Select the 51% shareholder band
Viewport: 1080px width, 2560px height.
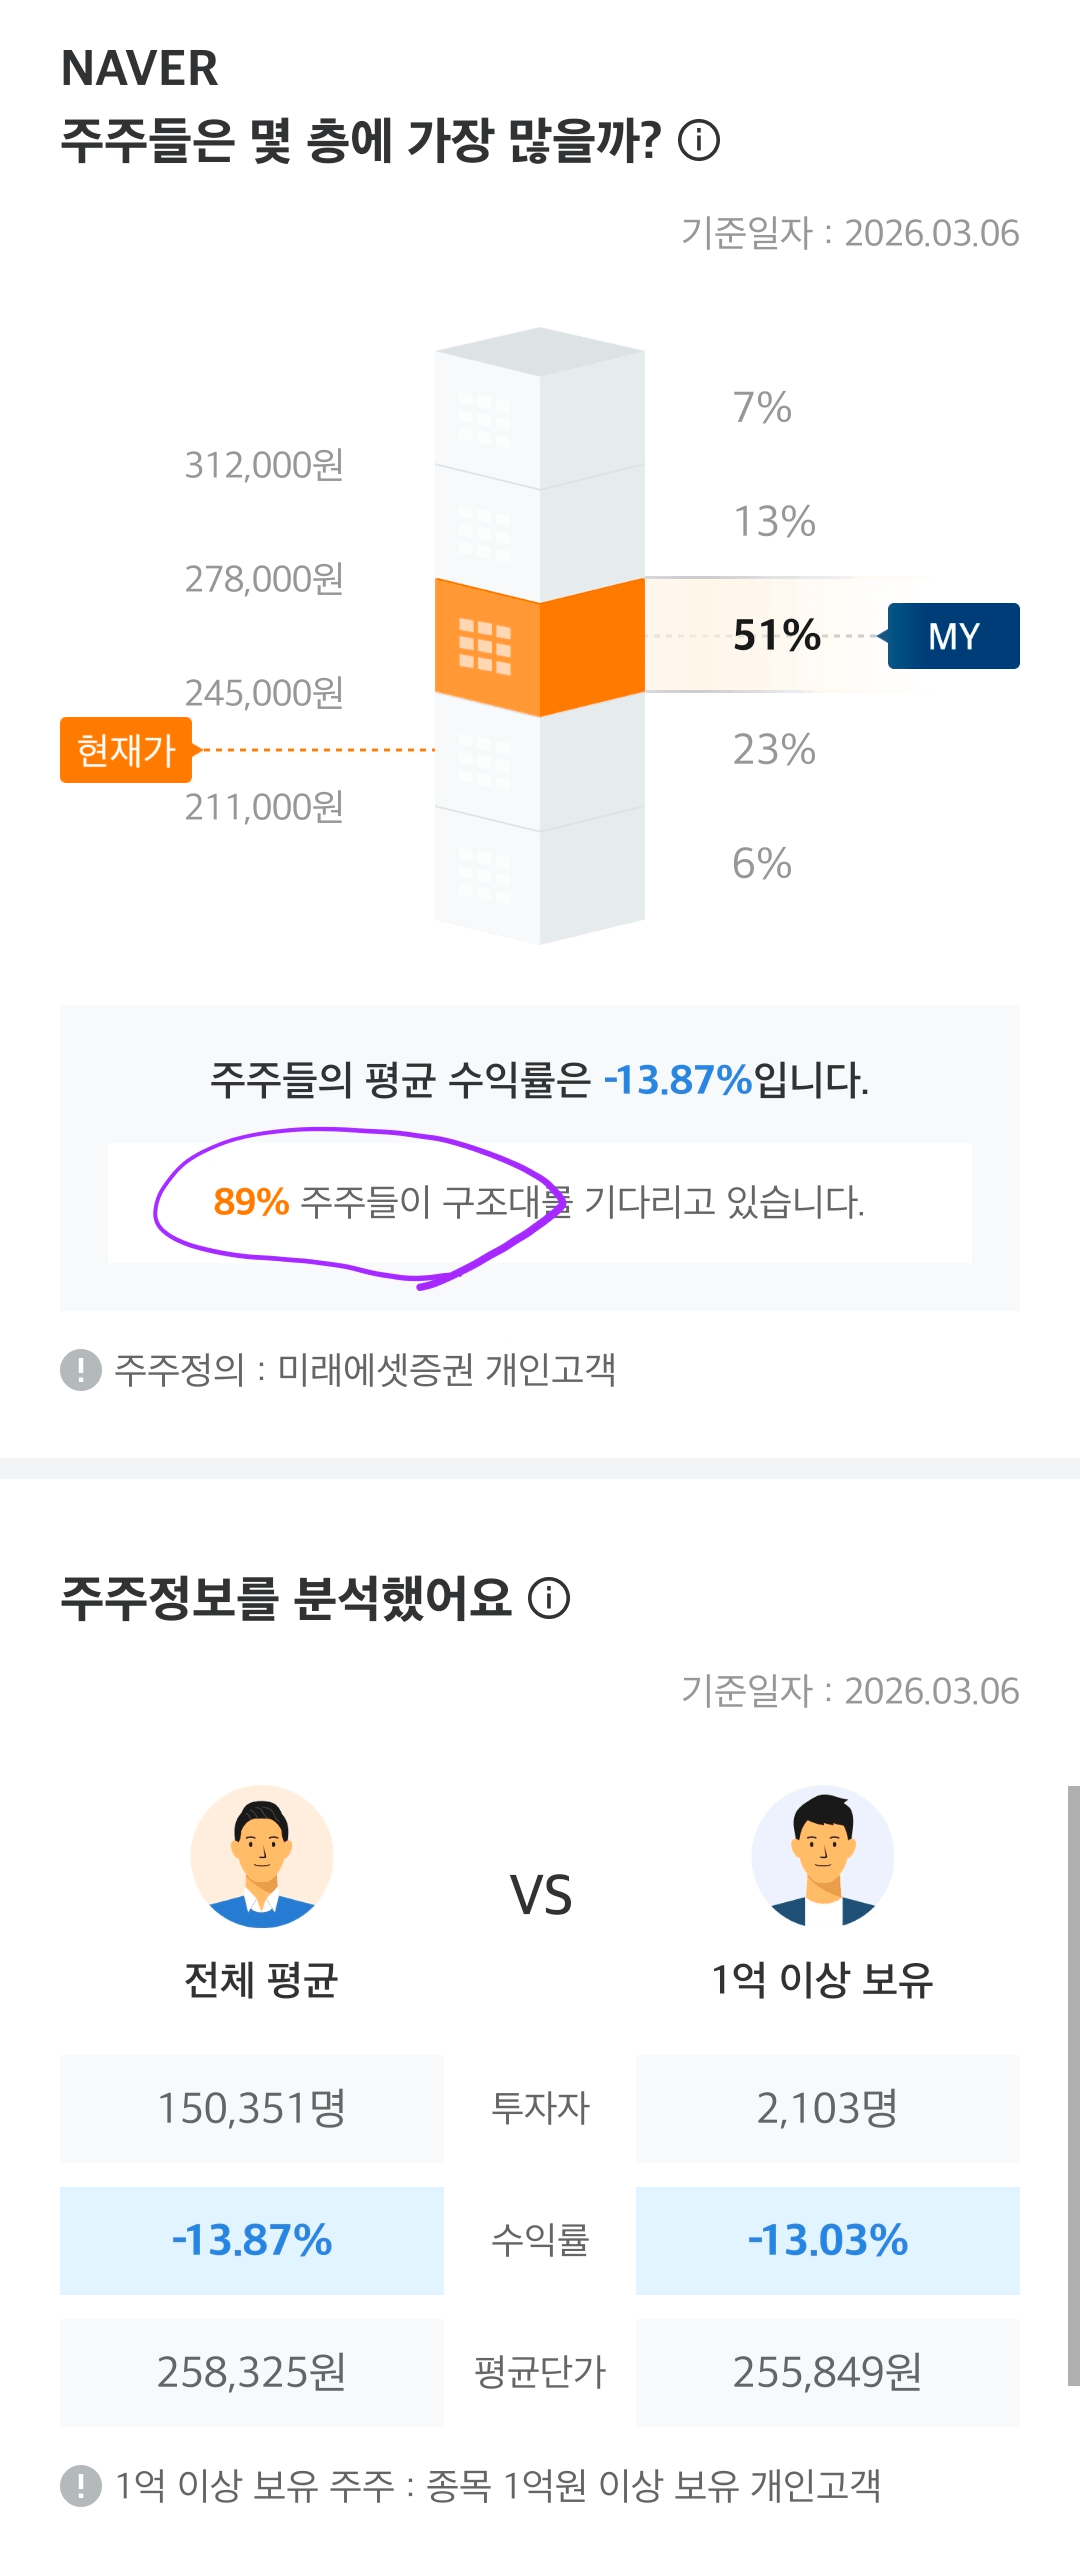[776, 635]
